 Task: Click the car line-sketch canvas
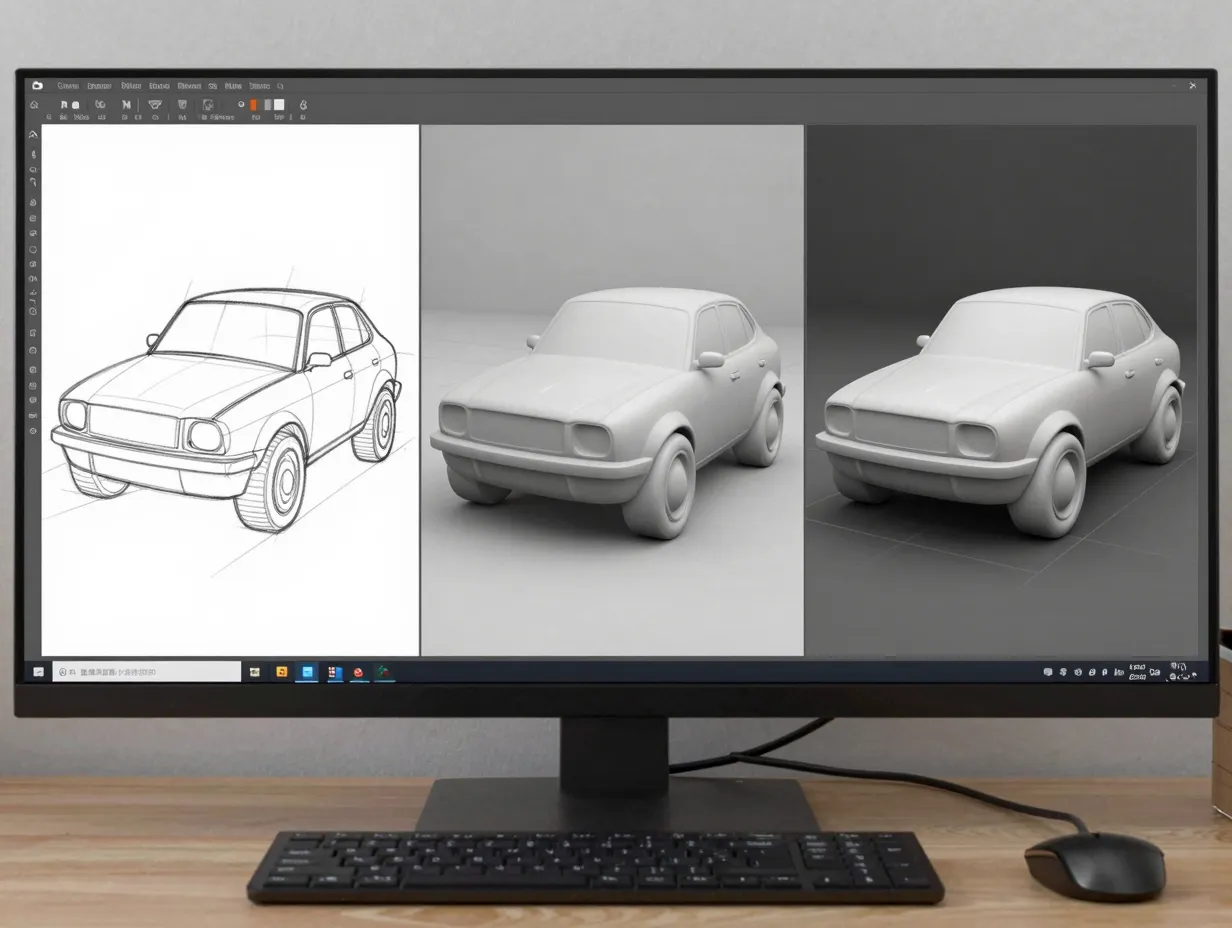(230, 390)
